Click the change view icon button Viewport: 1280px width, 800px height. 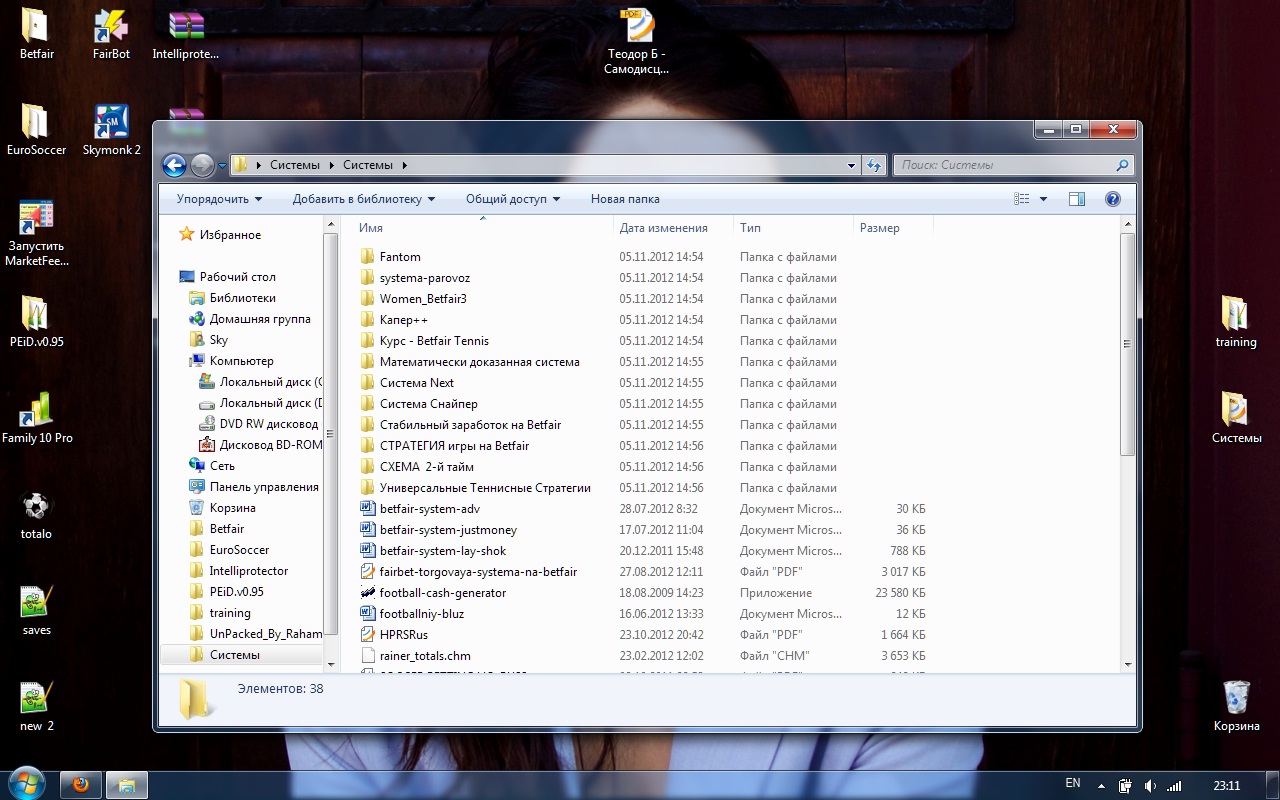click(x=1022, y=199)
